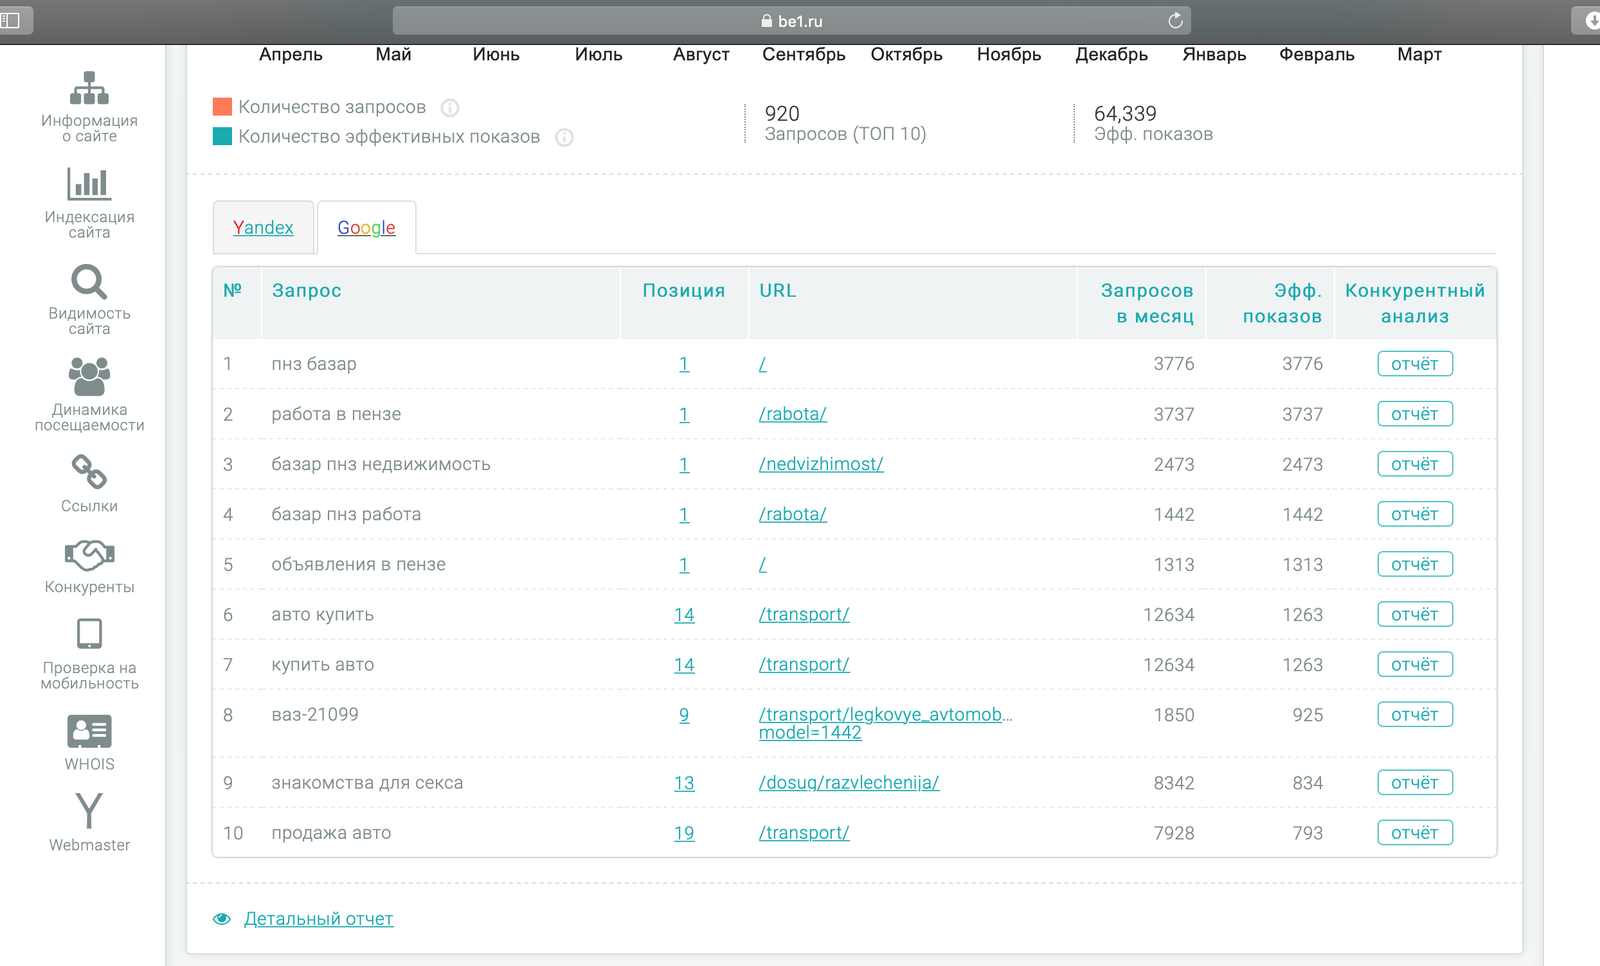Image resolution: width=1600 pixels, height=966 pixels.
Task: Open the Динамика посещаемости people icon
Action: 89,377
